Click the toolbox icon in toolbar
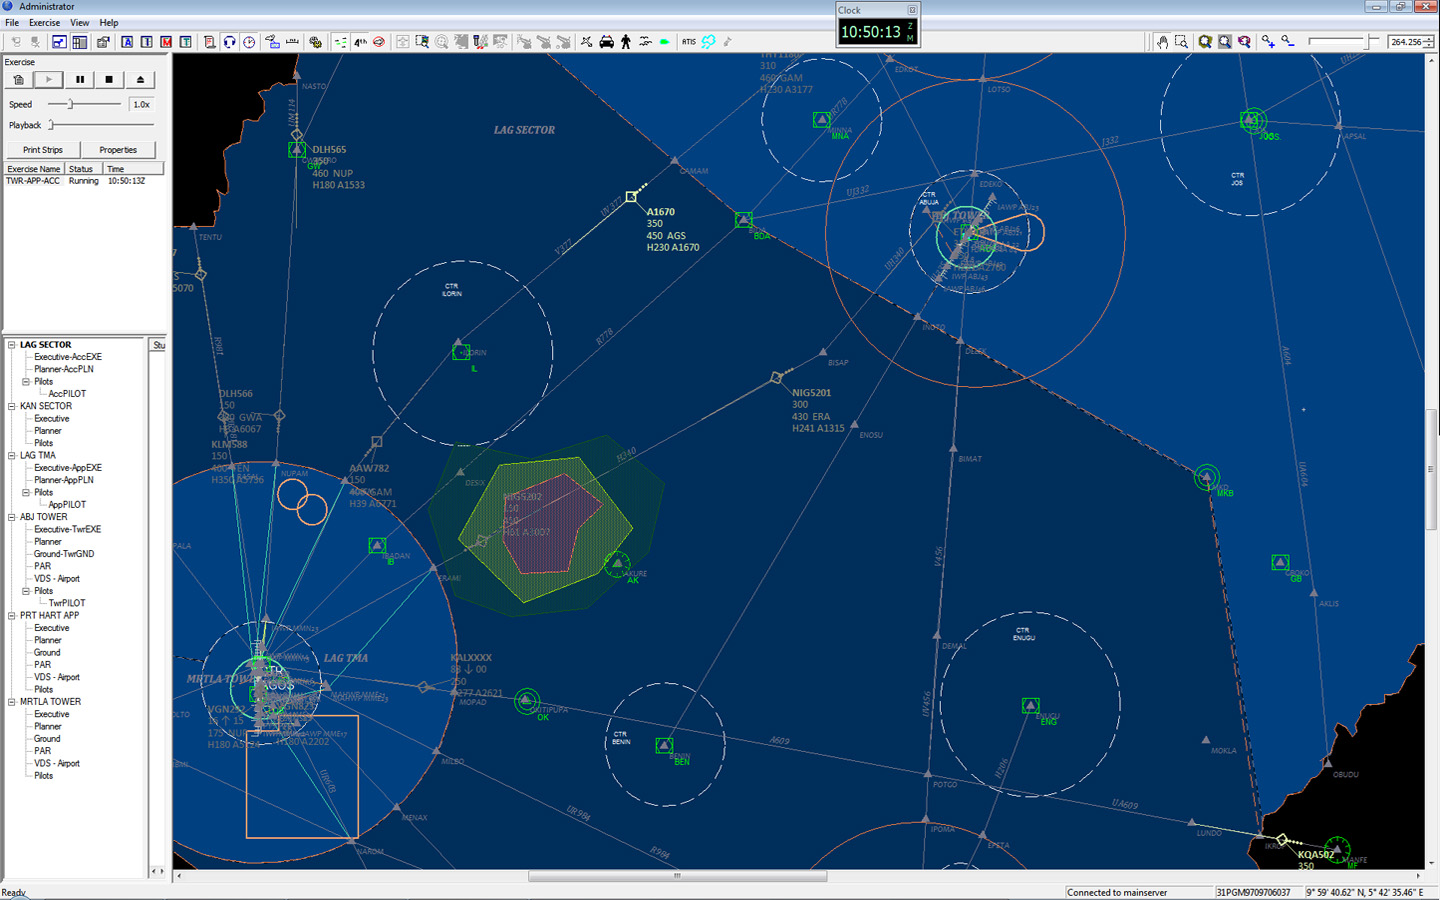This screenshot has height=900, width=1440. tap(102, 42)
